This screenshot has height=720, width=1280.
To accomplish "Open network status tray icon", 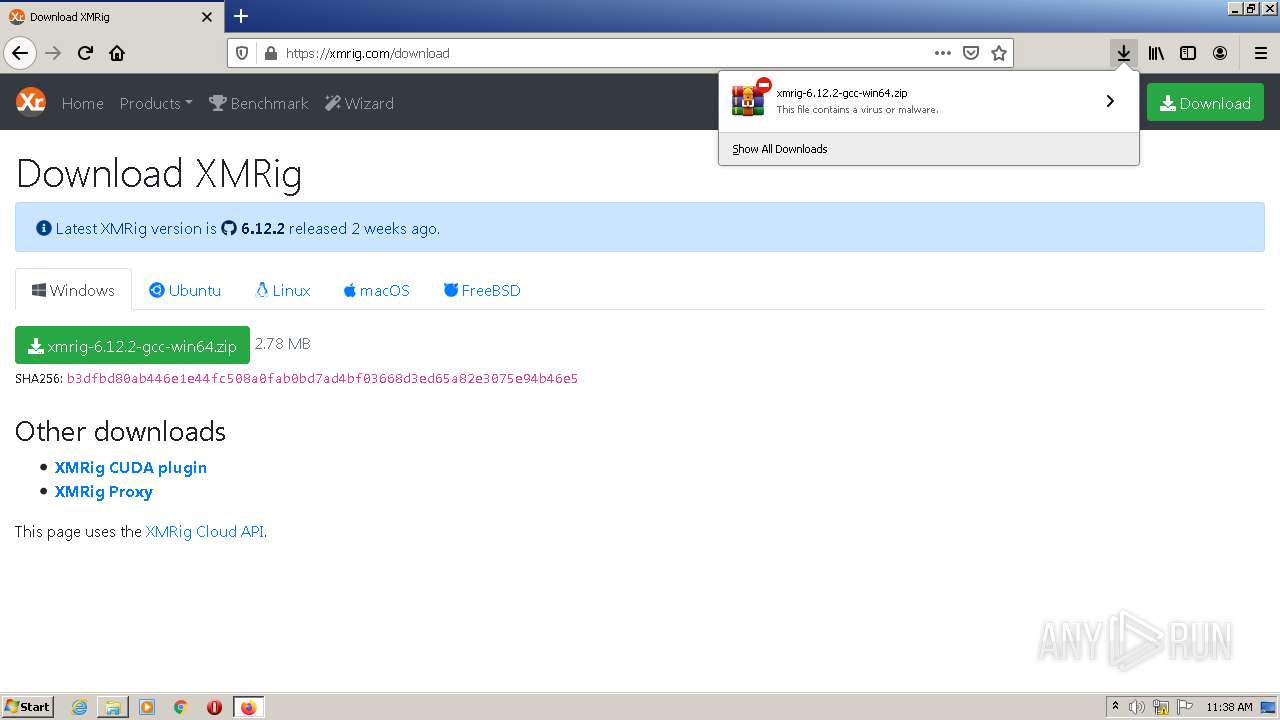I will [x=1161, y=707].
